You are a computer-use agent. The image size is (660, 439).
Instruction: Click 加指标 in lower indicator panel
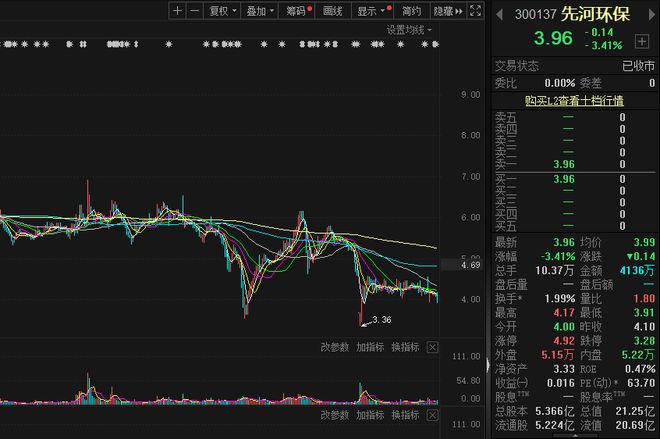[x=370, y=415]
